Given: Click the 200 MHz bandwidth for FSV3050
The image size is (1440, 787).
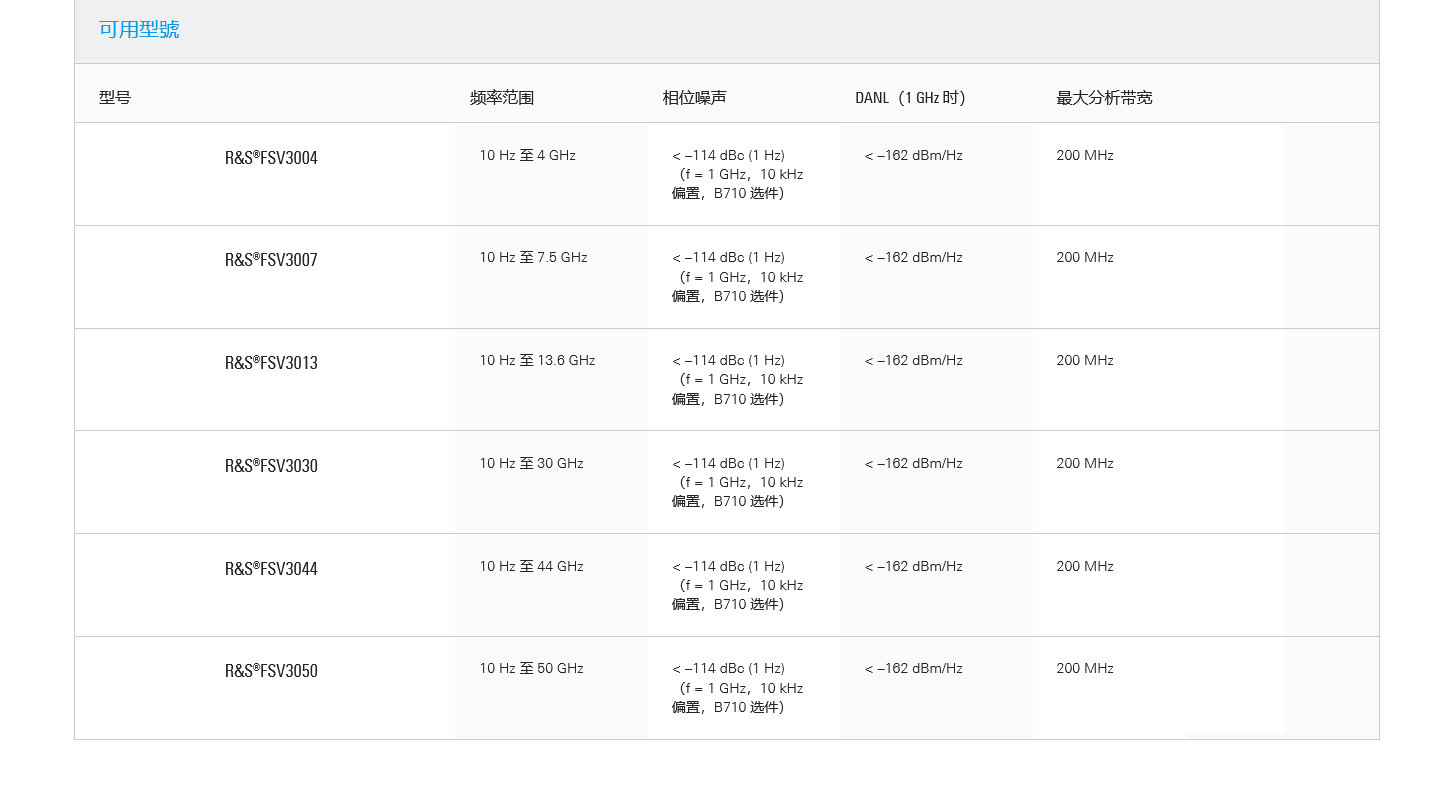Looking at the screenshot, I should [1085, 669].
